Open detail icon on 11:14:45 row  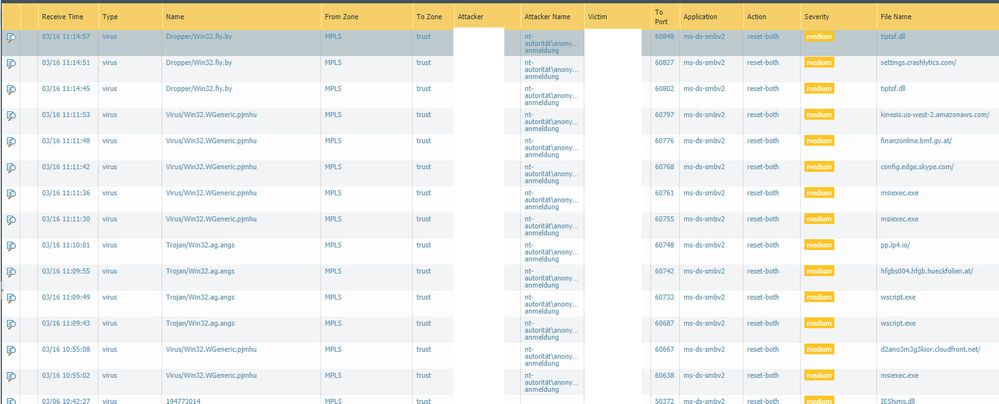11,89
